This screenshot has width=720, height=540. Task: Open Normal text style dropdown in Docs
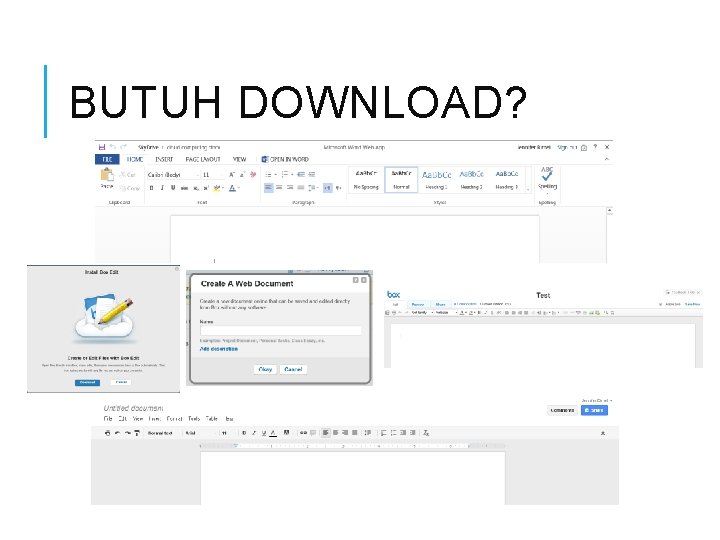163,433
